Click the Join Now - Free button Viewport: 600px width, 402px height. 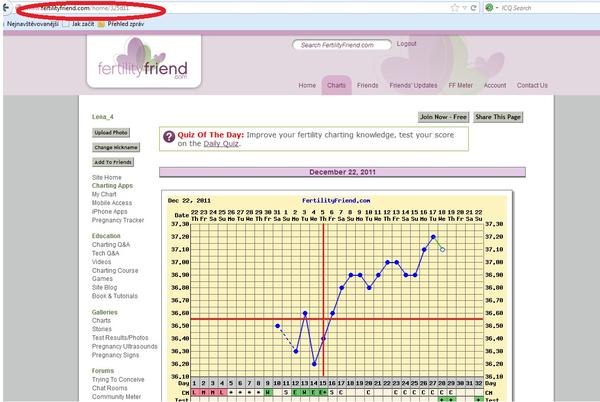[x=443, y=117]
